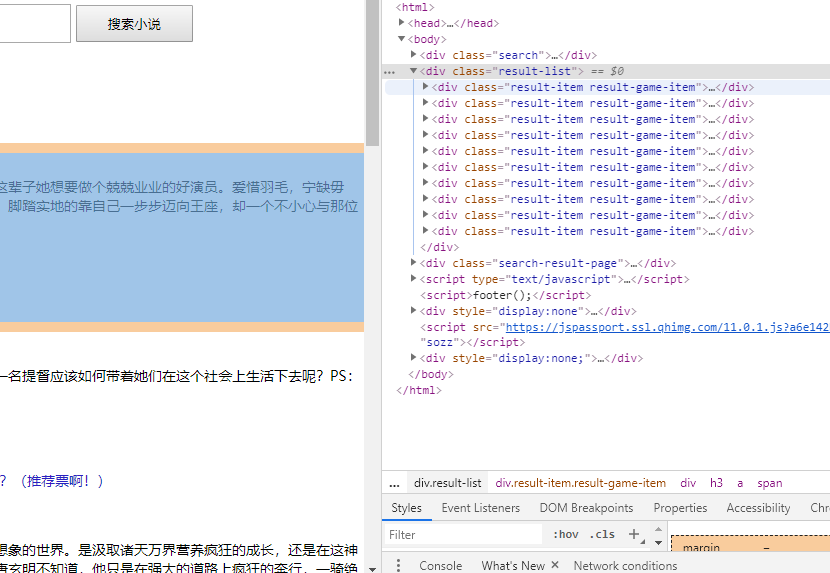Expand the search-result-page div node
Viewport: 830px width, 573px height.
(x=414, y=263)
